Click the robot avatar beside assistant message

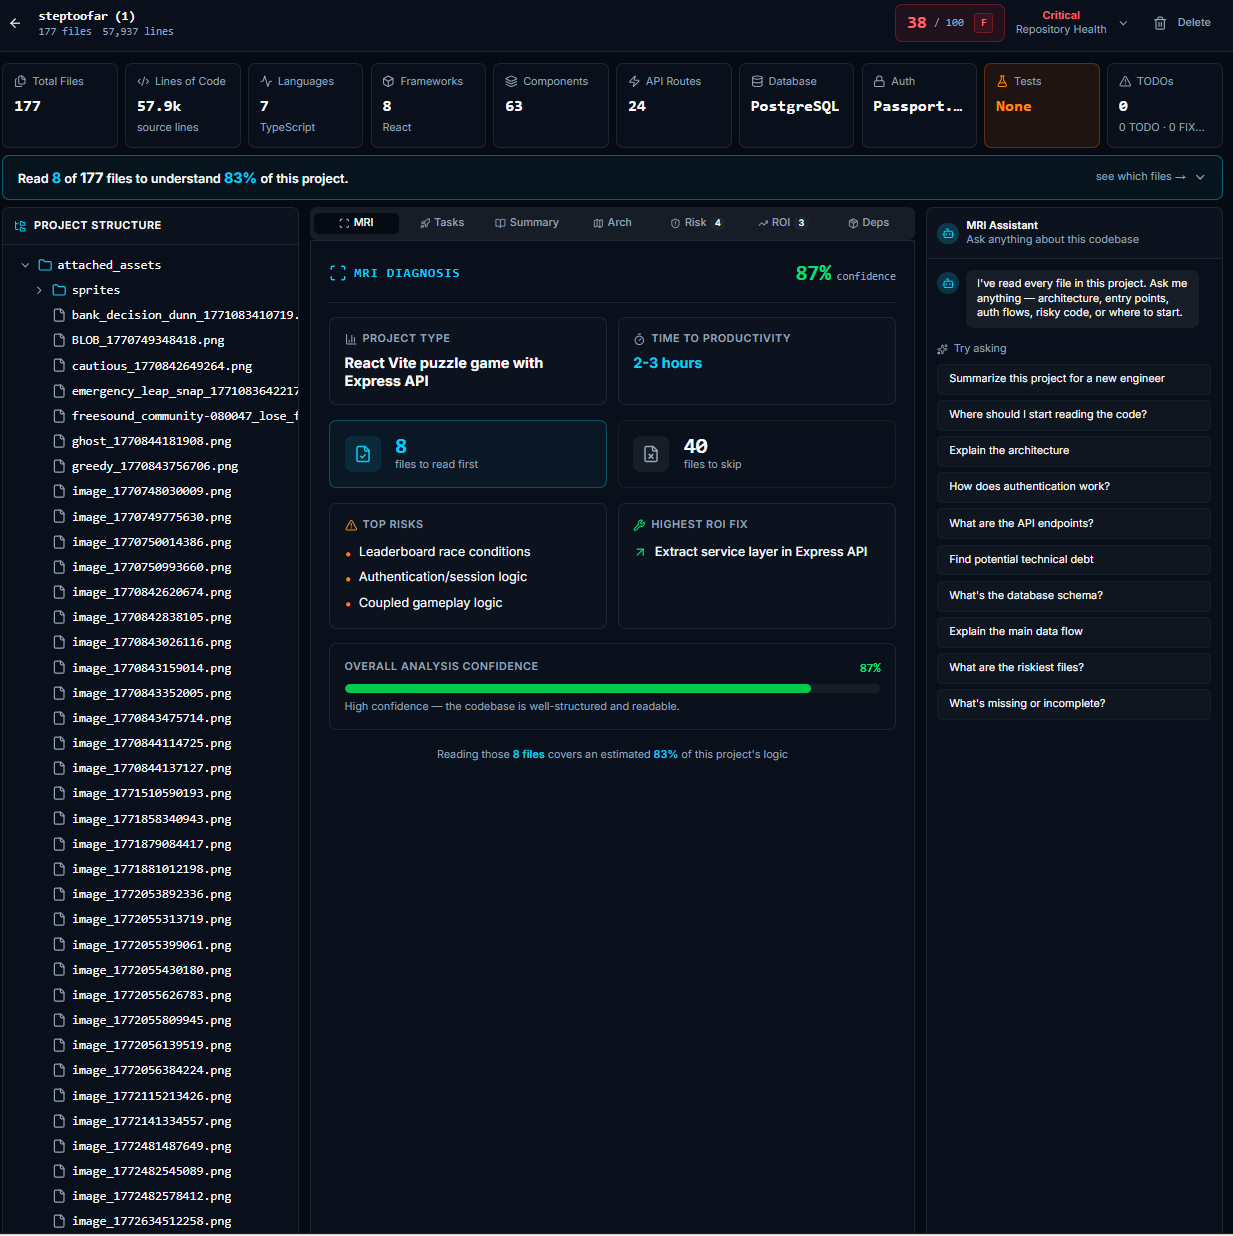948,283
